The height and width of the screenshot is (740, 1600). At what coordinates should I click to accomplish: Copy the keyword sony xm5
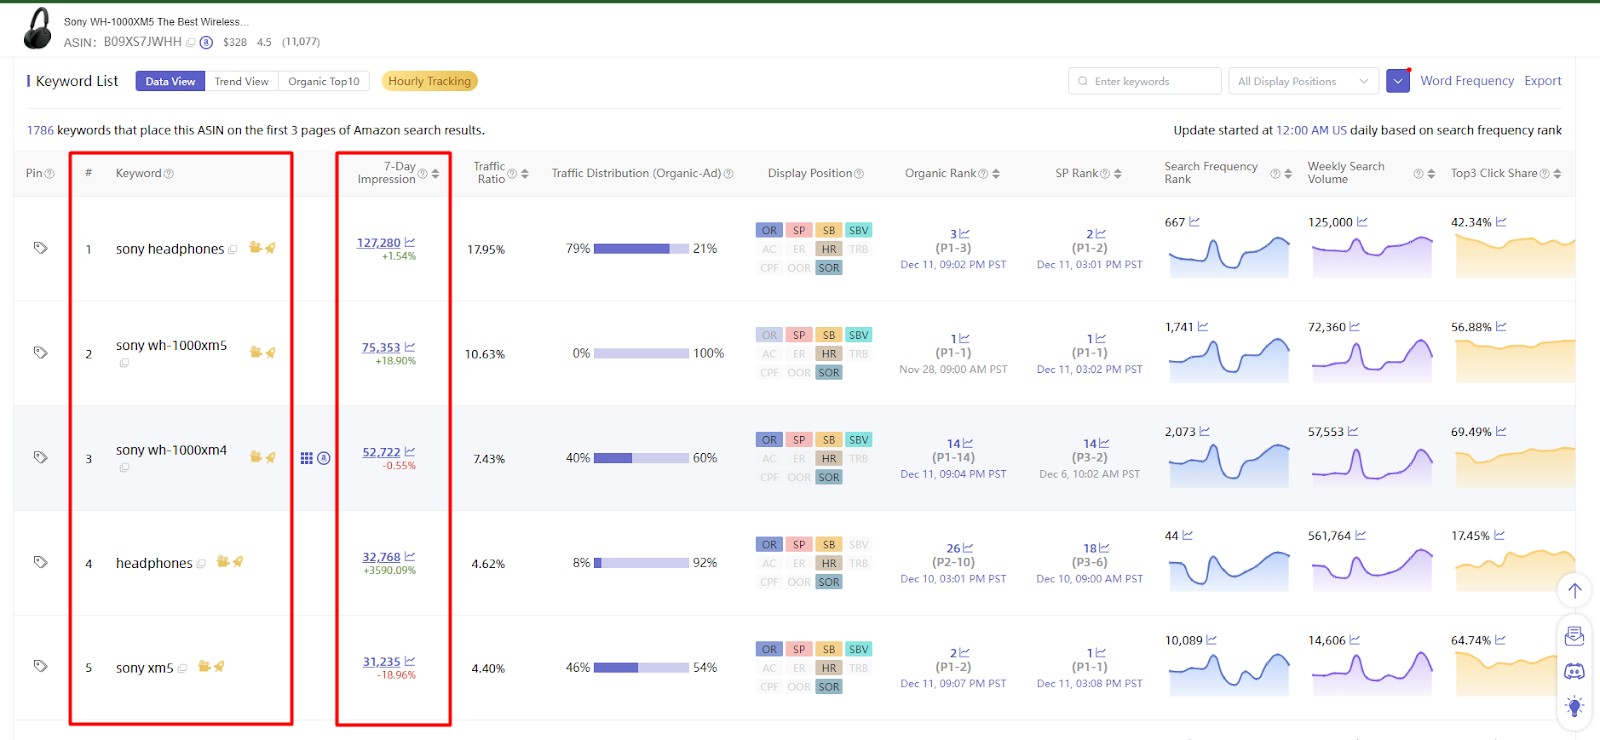[x=182, y=669]
